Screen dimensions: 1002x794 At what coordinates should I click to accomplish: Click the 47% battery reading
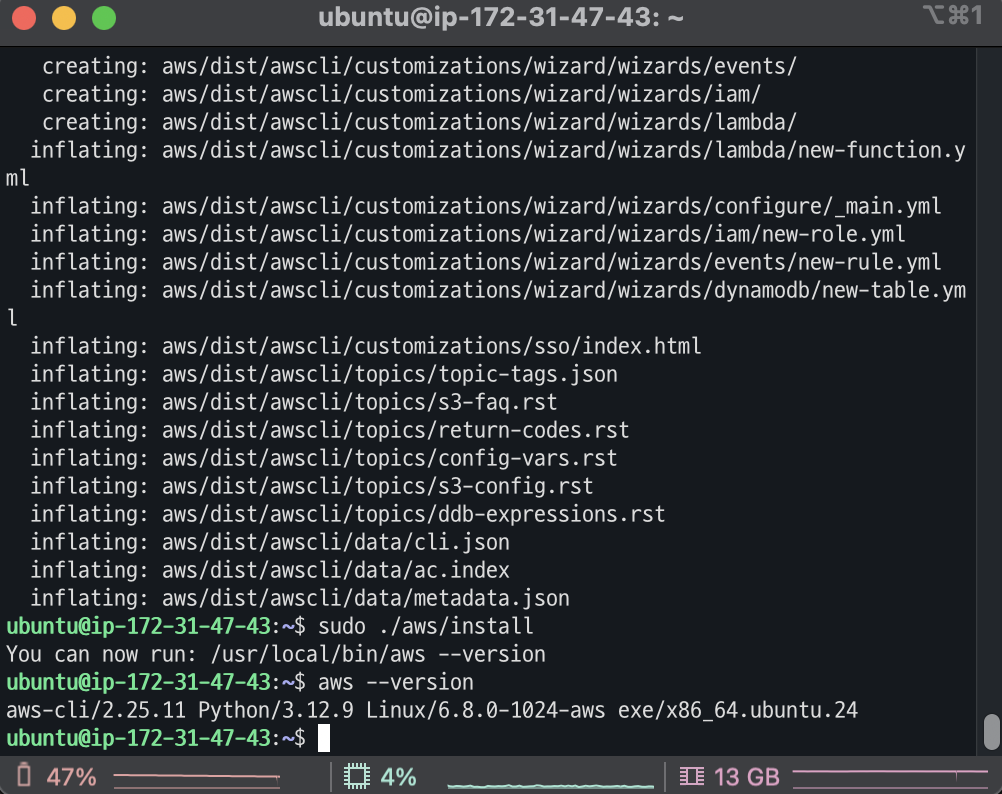tap(71, 777)
